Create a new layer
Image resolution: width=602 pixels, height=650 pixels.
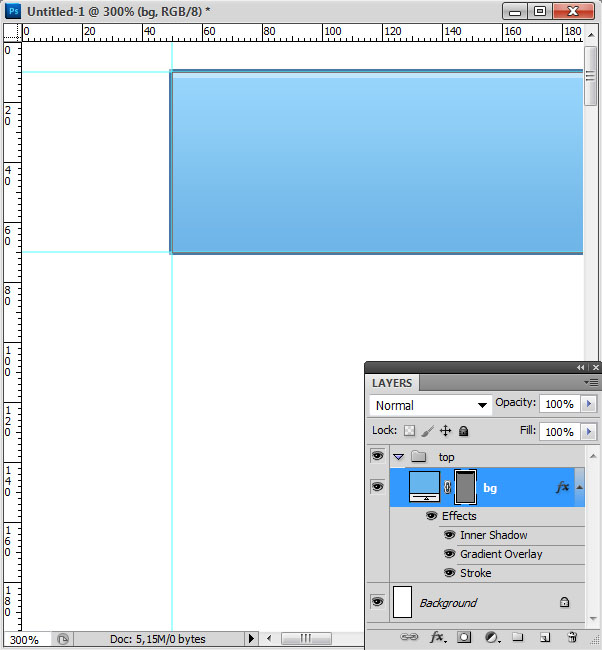pyautogui.click(x=545, y=637)
